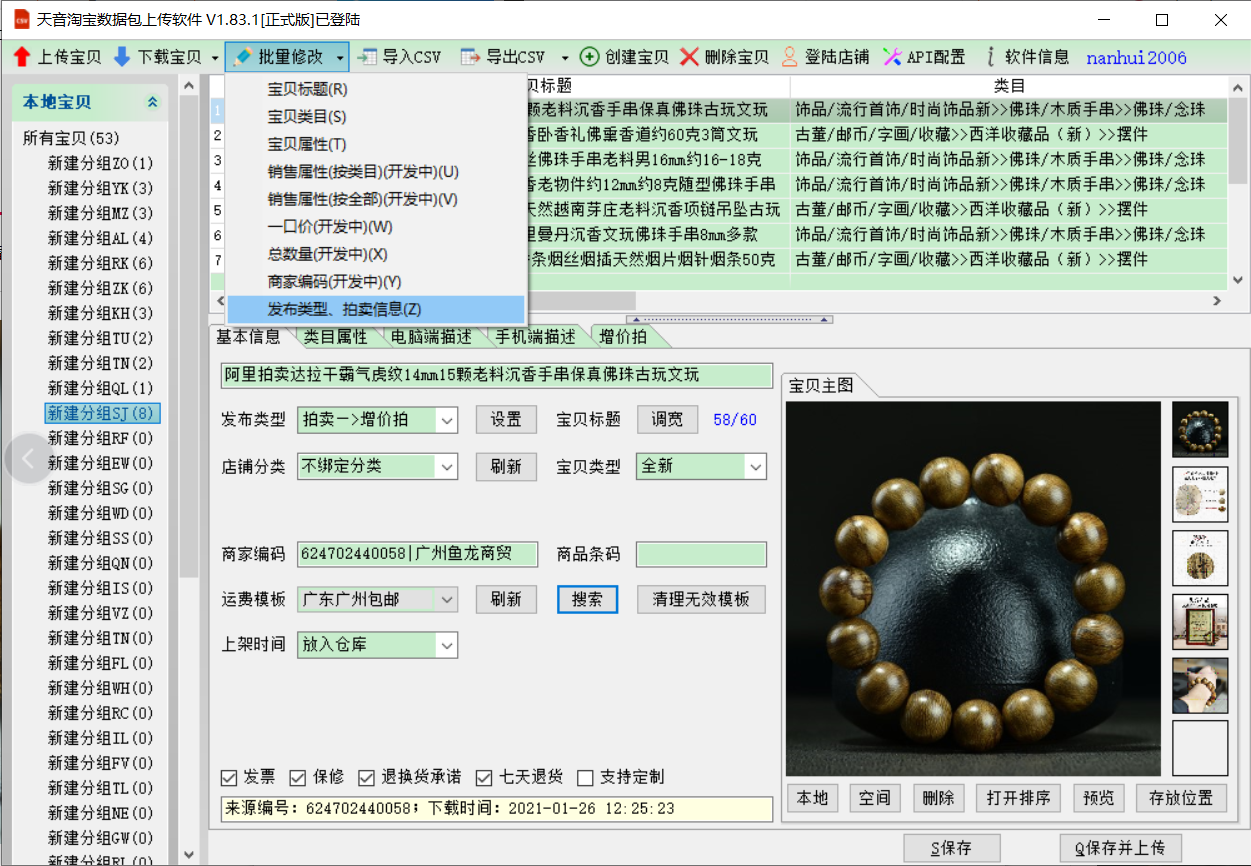Toggle the 七天退货 checkbox
The height and width of the screenshot is (866, 1251).
[485, 778]
